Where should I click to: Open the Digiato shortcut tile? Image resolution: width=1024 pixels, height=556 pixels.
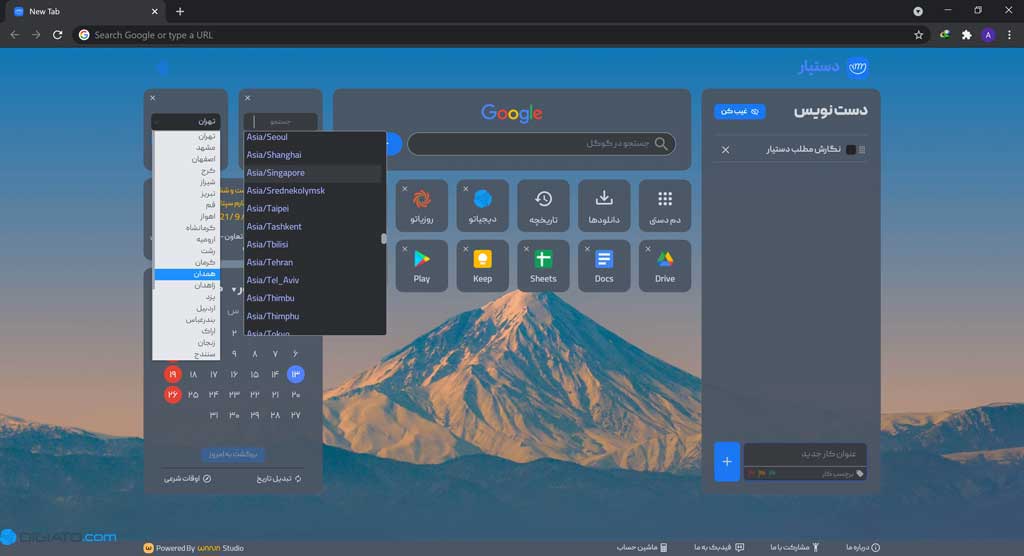tap(483, 206)
